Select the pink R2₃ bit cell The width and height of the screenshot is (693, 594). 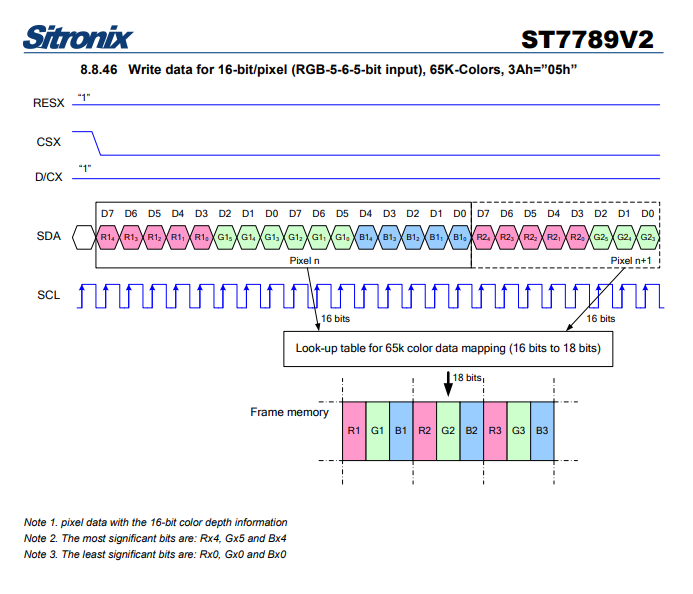(x=506, y=237)
